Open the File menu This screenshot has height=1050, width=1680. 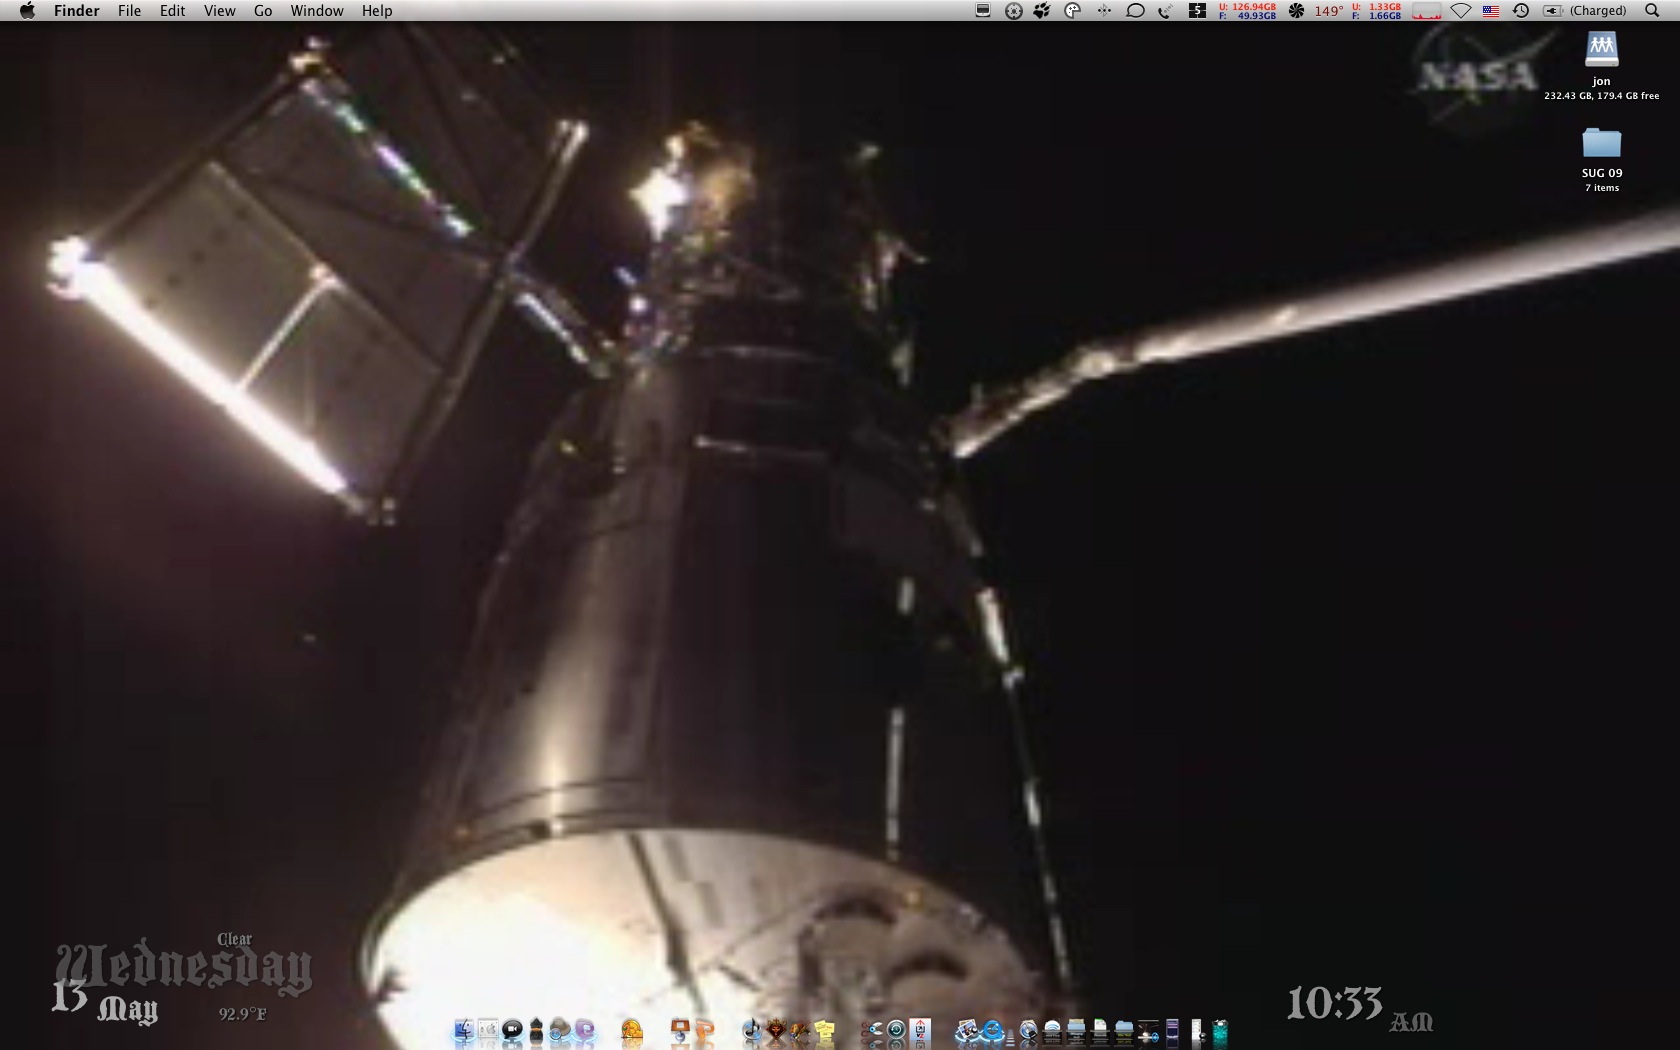pos(129,11)
